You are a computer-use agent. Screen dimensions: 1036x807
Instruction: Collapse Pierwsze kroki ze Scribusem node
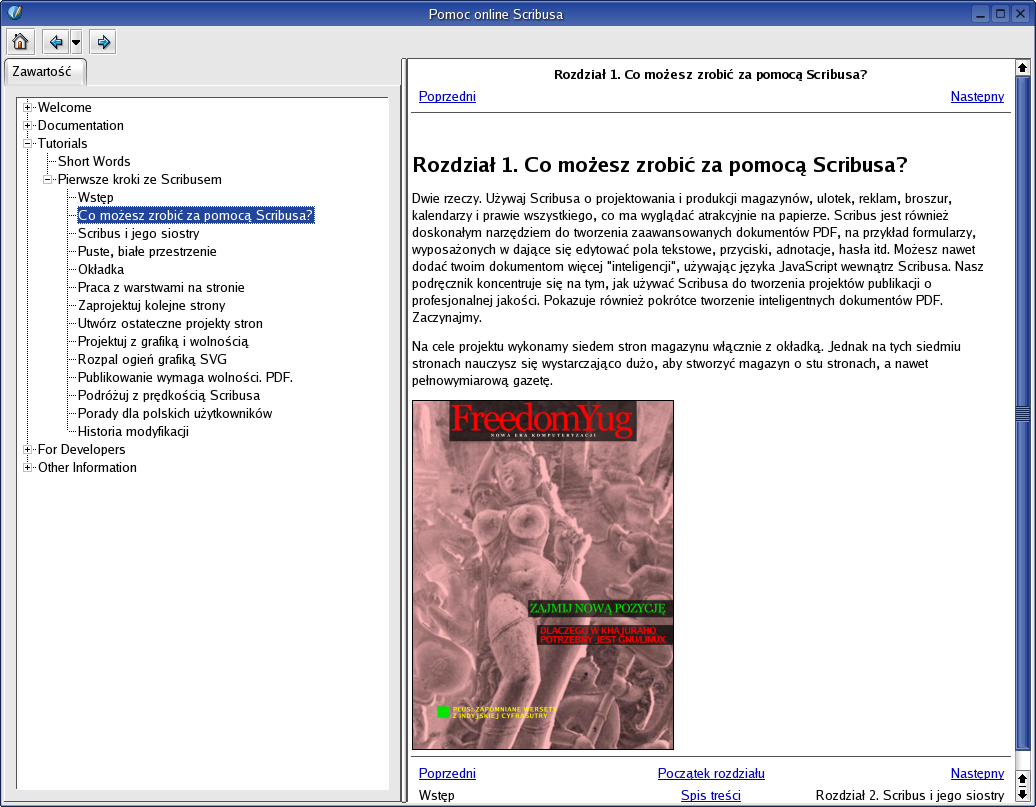click(x=48, y=180)
